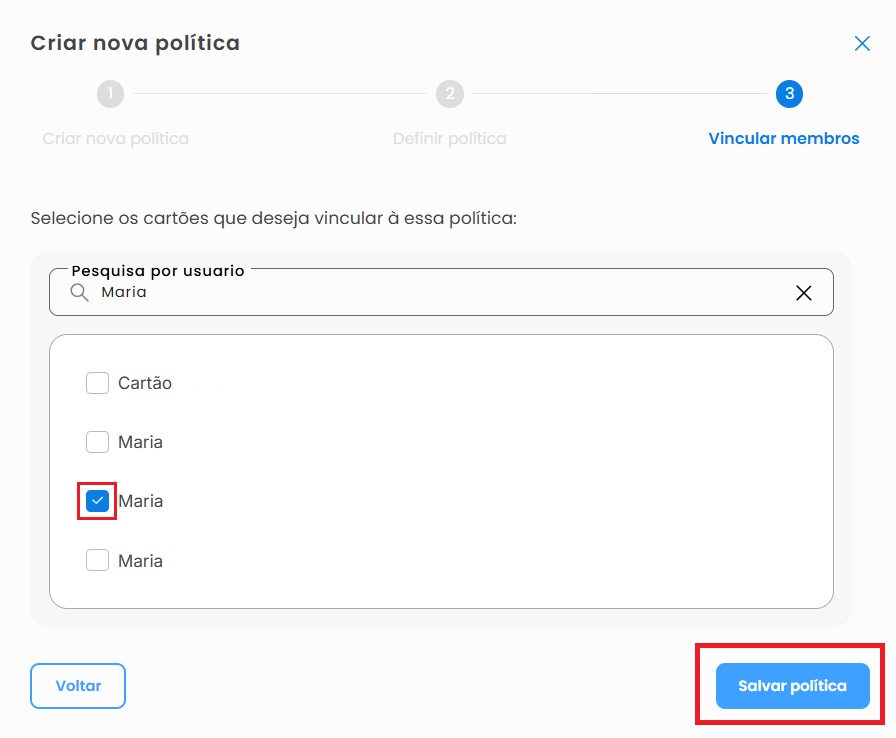Uncheck the selected Maria checkbox
The width and height of the screenshot is (896, 738).
click(97, 501)
